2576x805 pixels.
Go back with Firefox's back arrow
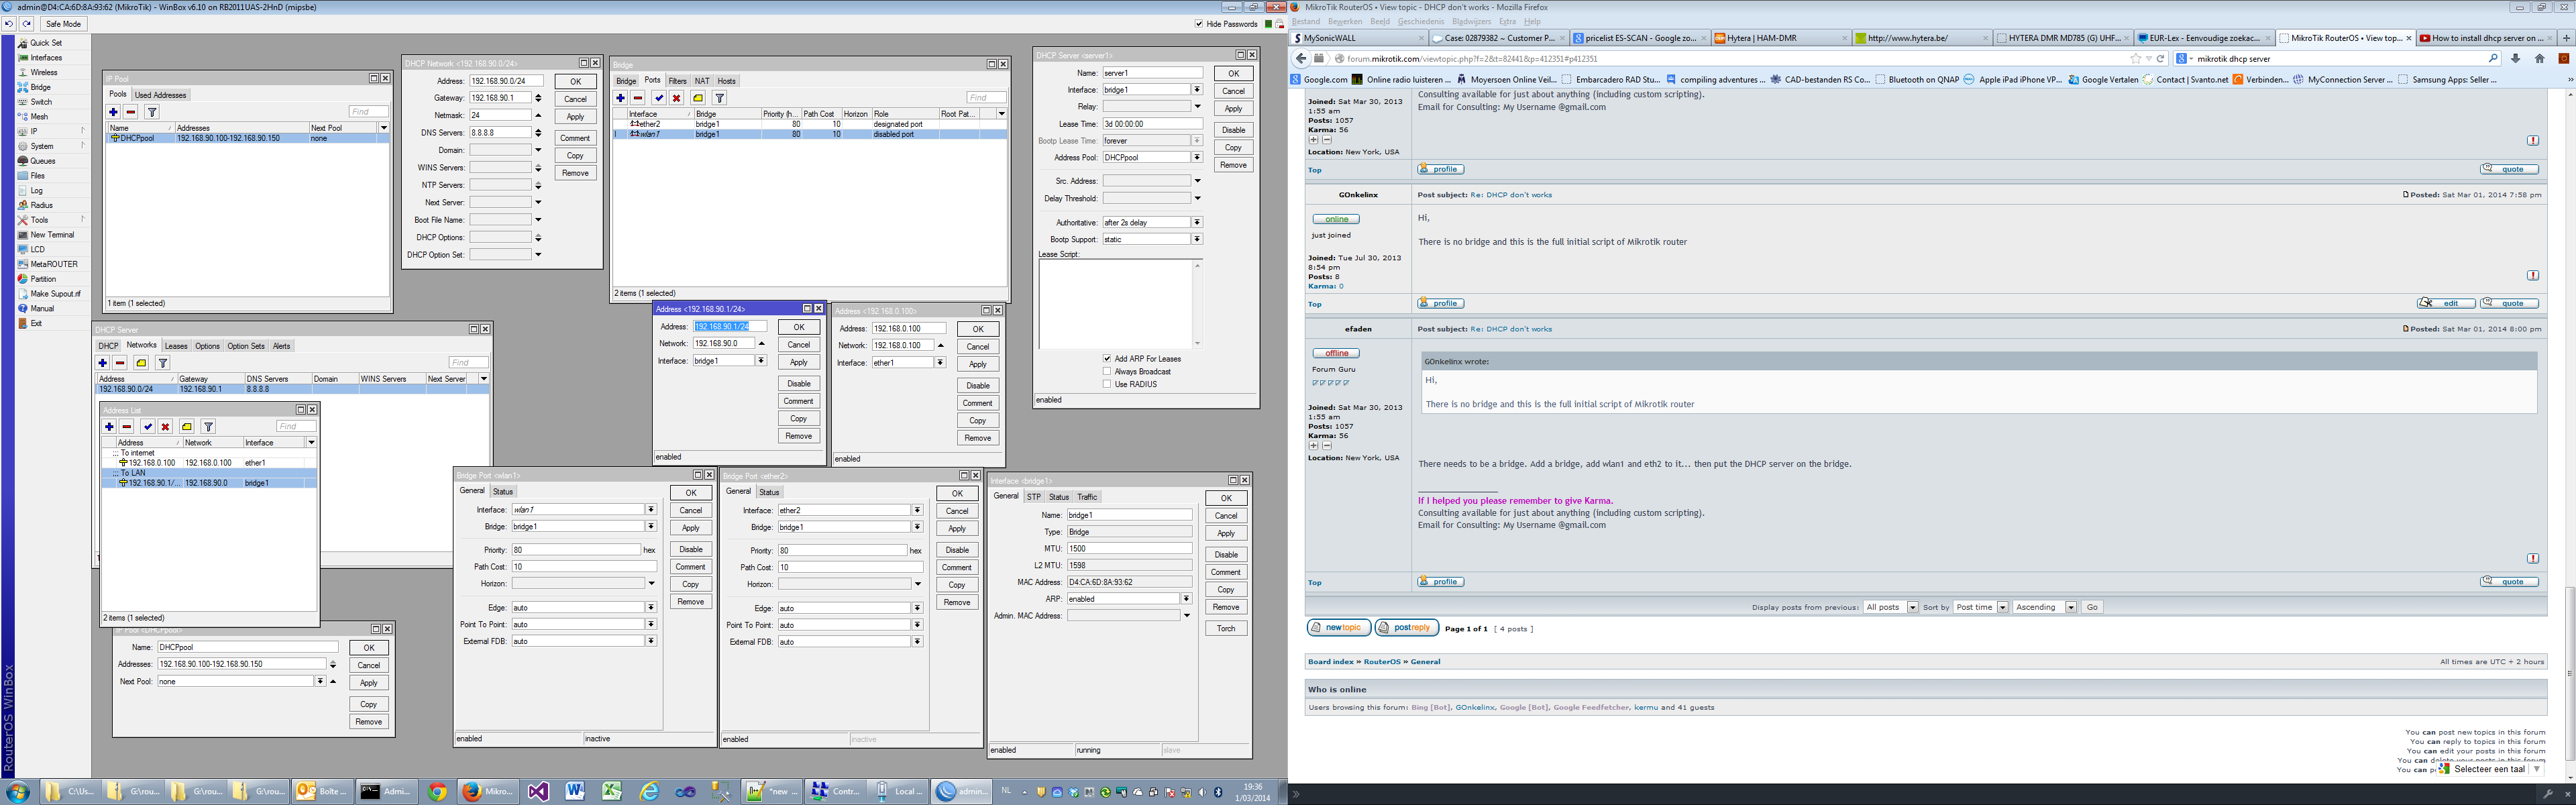tap(1301, 59)
